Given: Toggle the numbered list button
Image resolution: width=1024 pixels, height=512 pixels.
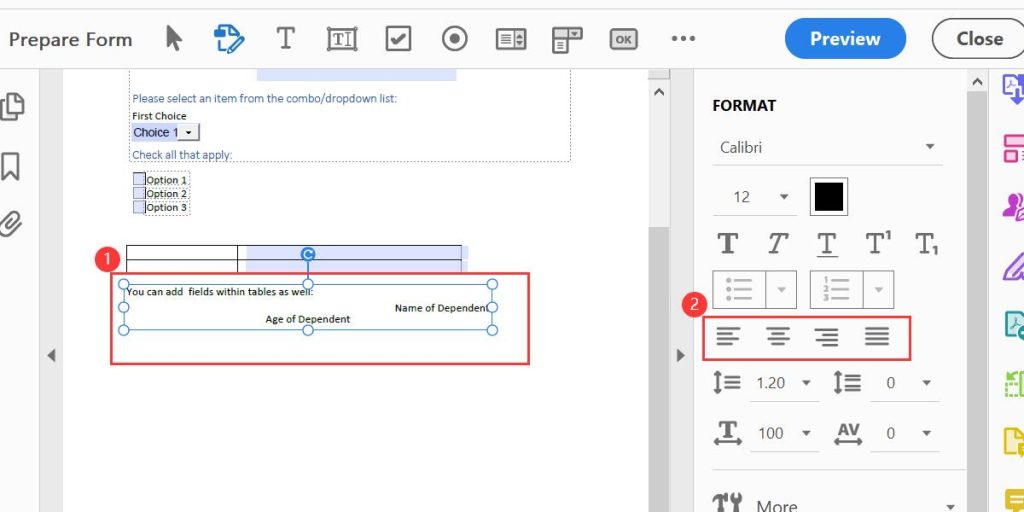Looking at the screenshot, I should pos(837,289).
